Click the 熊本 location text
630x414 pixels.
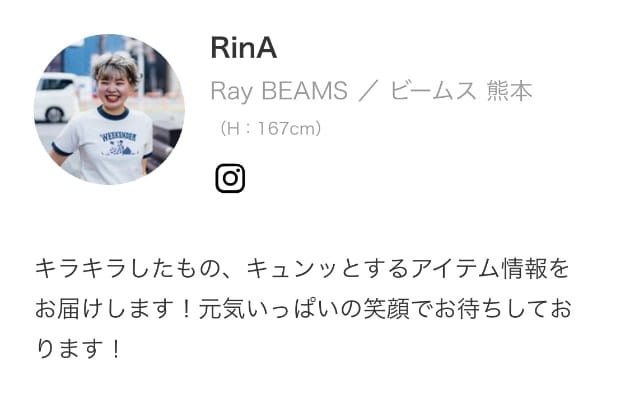pos(510,90)
